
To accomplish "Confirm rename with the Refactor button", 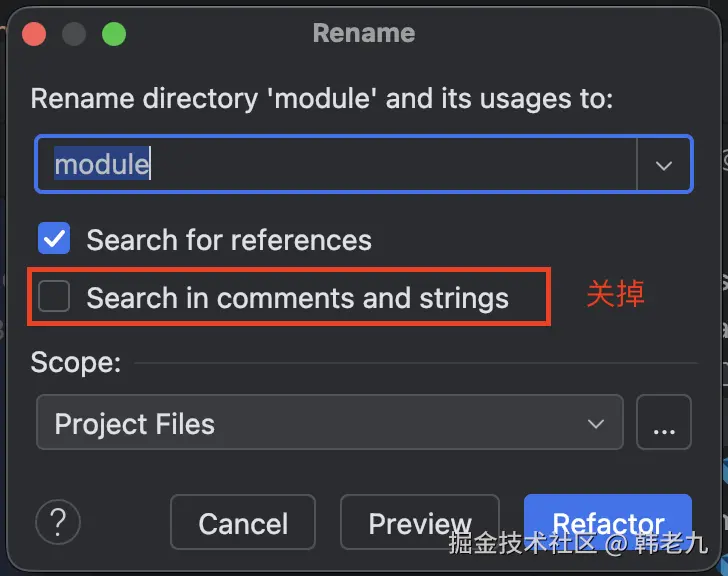I will click(607, 521).
